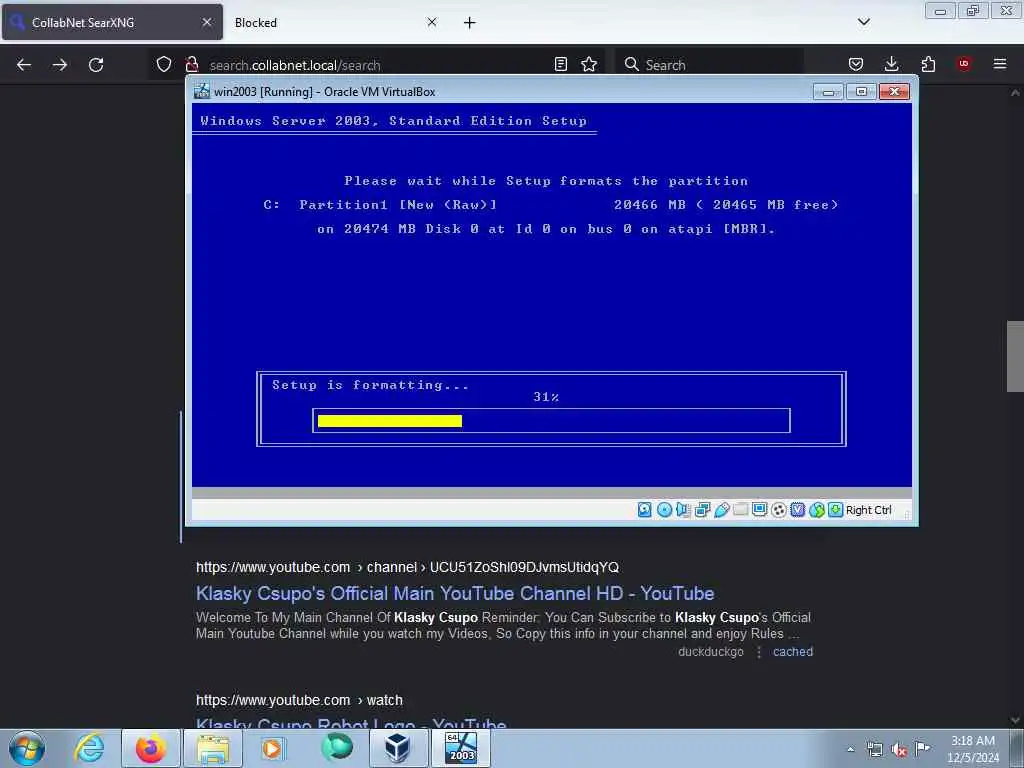The width and height of the screenshot is (1024, 768).
Task: Click the keyboard capture green arrow icon
Action: point(835,510)
